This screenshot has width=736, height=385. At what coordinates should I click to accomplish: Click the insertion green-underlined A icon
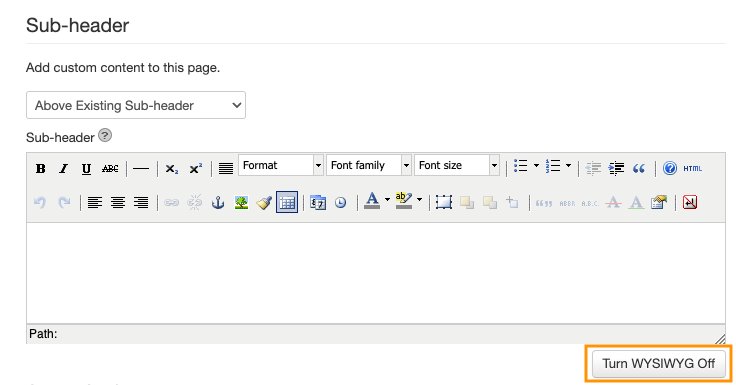[636, 202]
